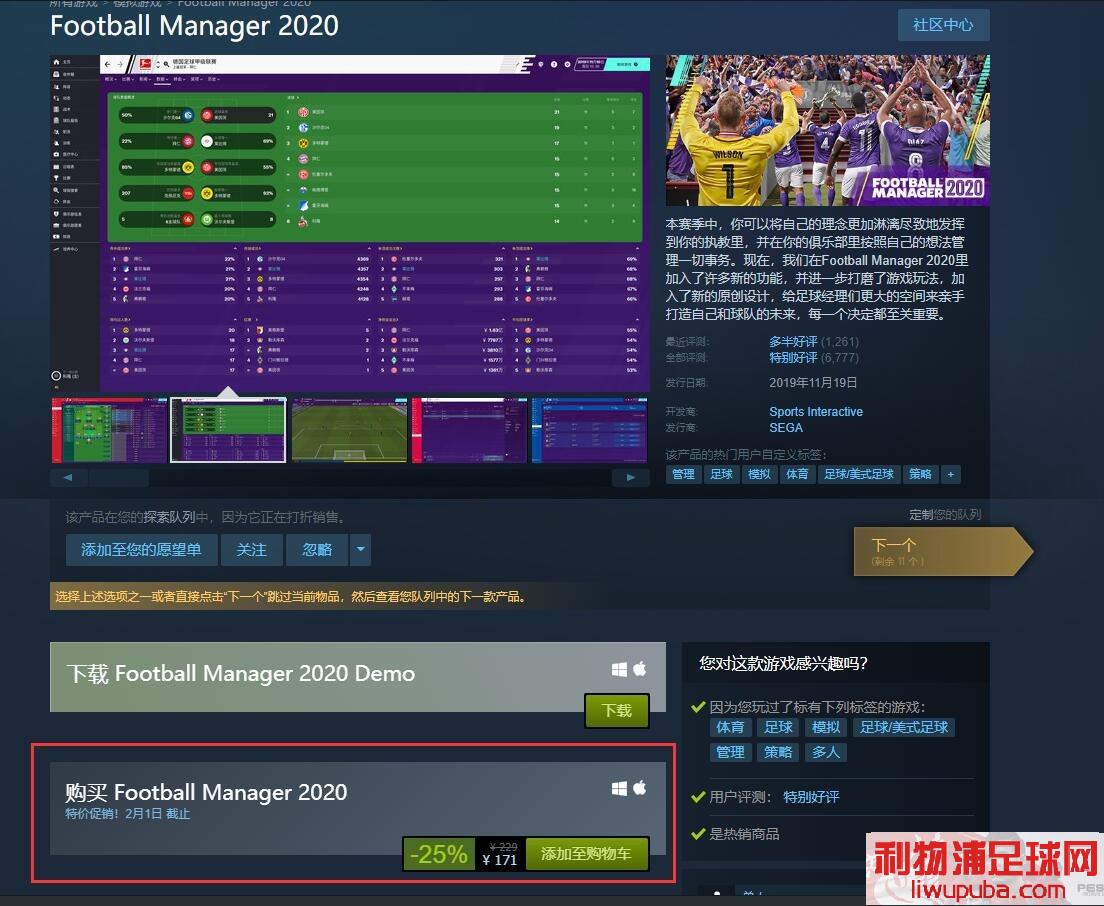Open Sports Interactive developer link
Image resolution: width=1104 pixels, height=906 pixels.
coord(815,412)
